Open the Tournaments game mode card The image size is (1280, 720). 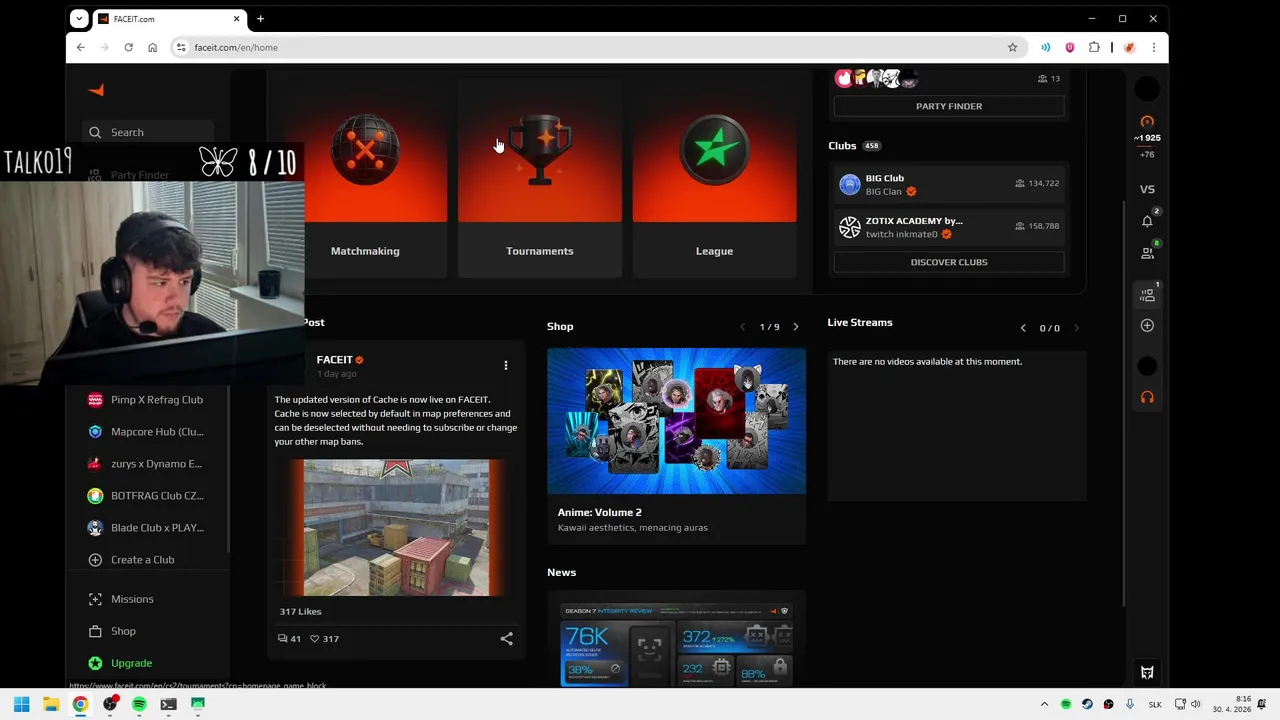540,177
